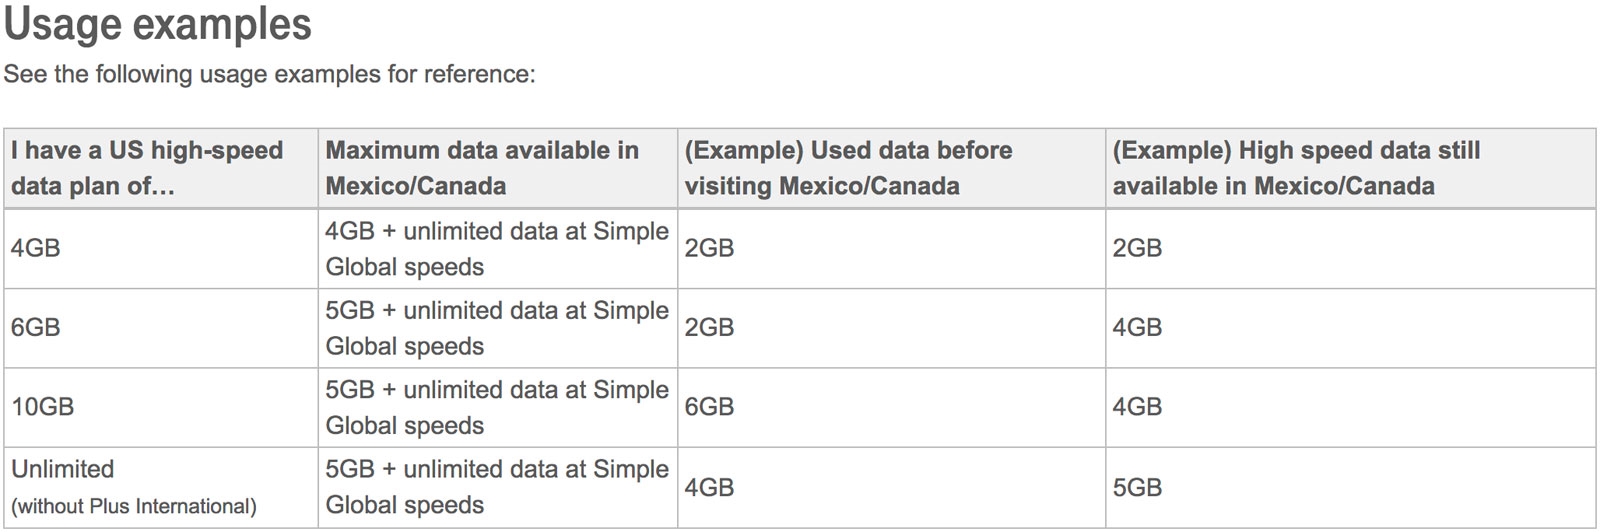Click the 4GB plan's 2GB still available cell
This screenshot has width=1600, height=532.
coord(1350,248)
